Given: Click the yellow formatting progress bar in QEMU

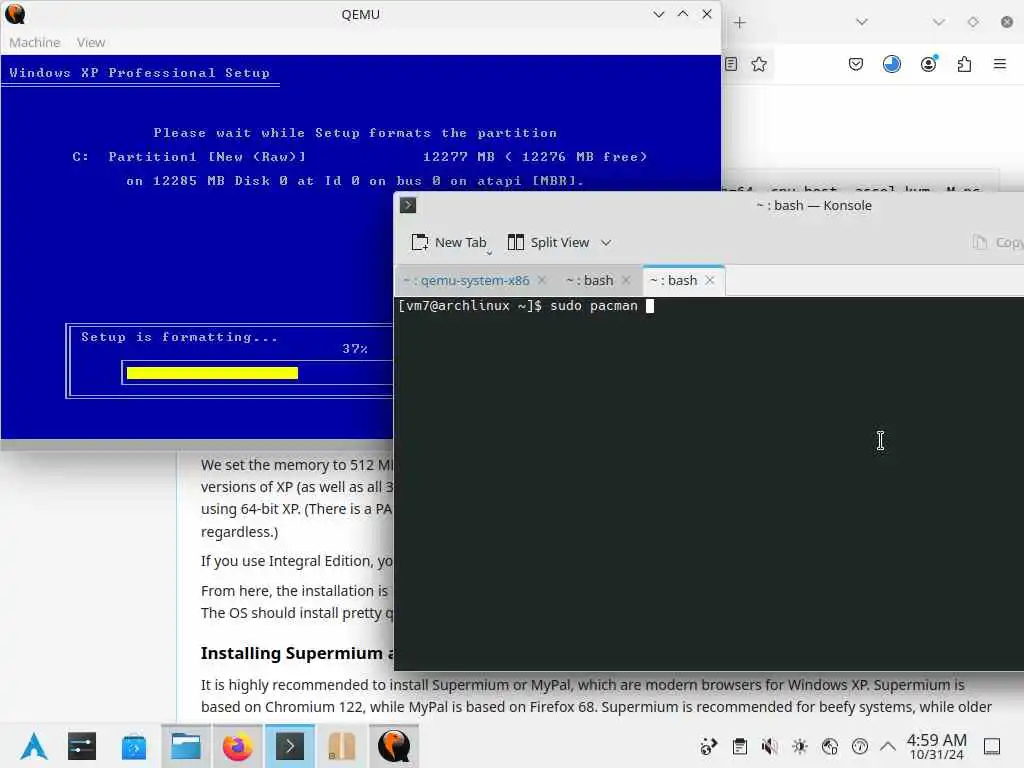Looking at the screenshot, I should tap(212, 373).
